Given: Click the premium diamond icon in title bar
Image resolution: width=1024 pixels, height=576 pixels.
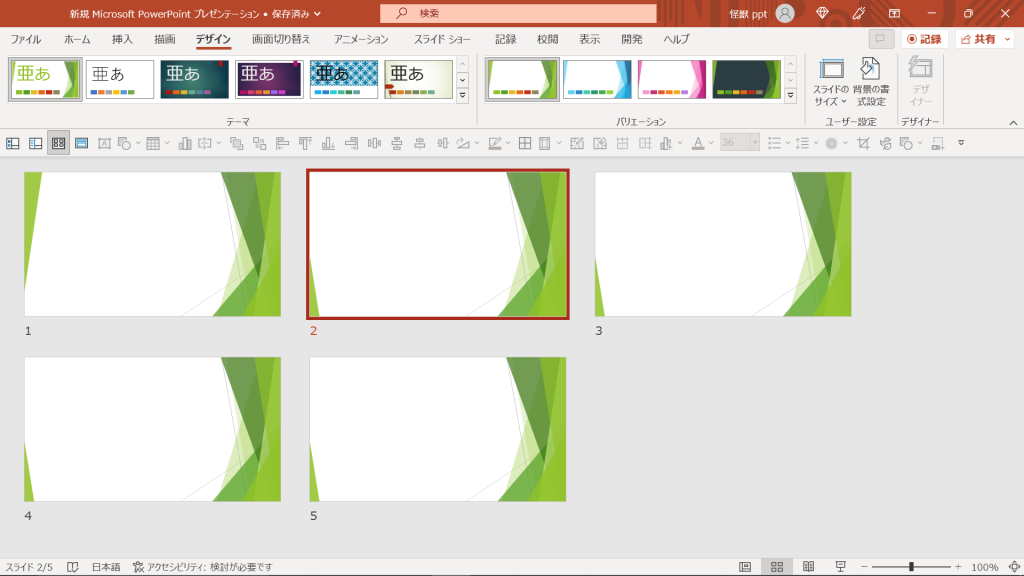Looking at the screenshot, I should point(822,13).
